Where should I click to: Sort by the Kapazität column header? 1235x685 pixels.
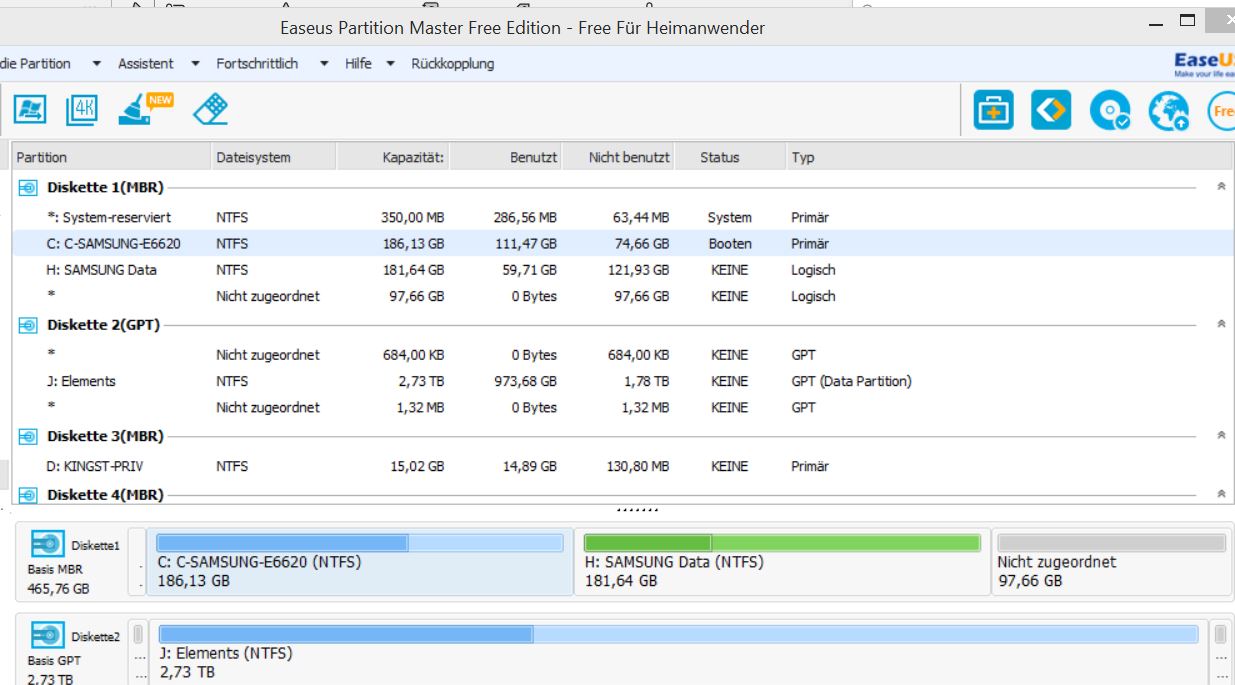coord(392,157)
